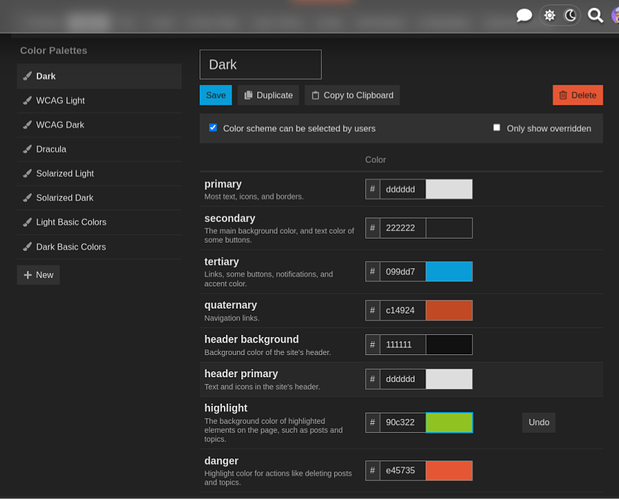Open the highlight green color swatch
This screenshot has height=500, width=619.
(449, 423)
